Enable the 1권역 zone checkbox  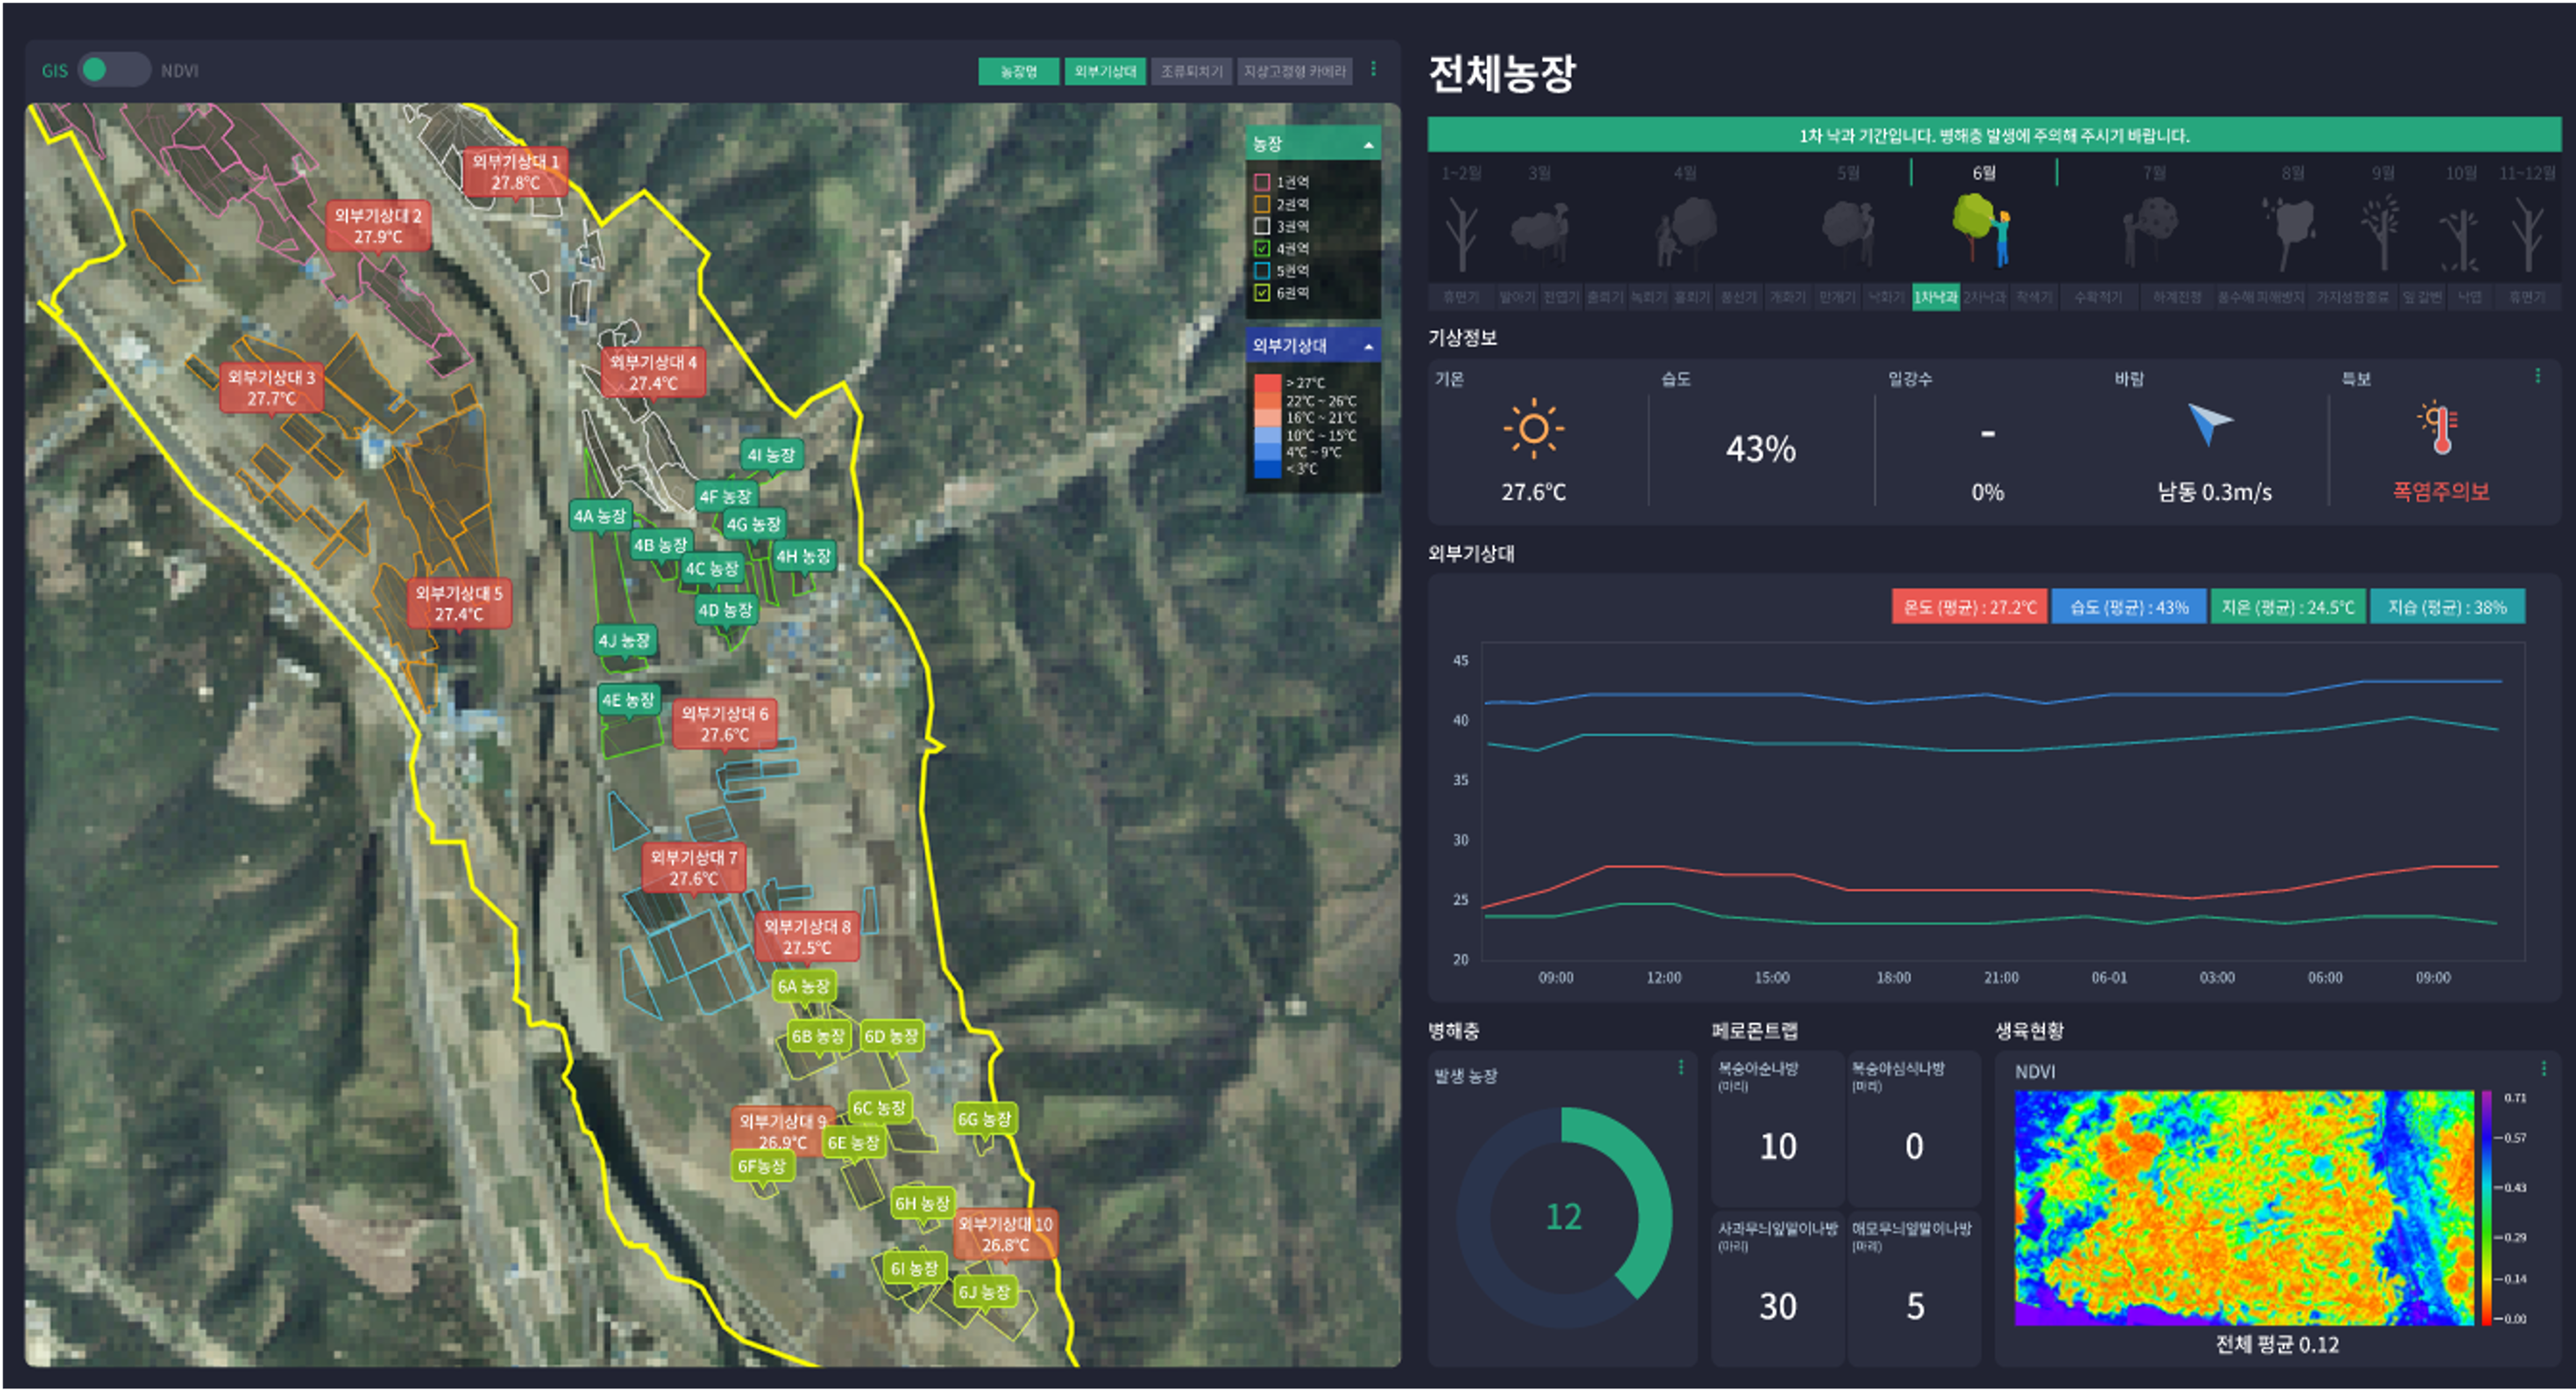[x=1262, y=182]
